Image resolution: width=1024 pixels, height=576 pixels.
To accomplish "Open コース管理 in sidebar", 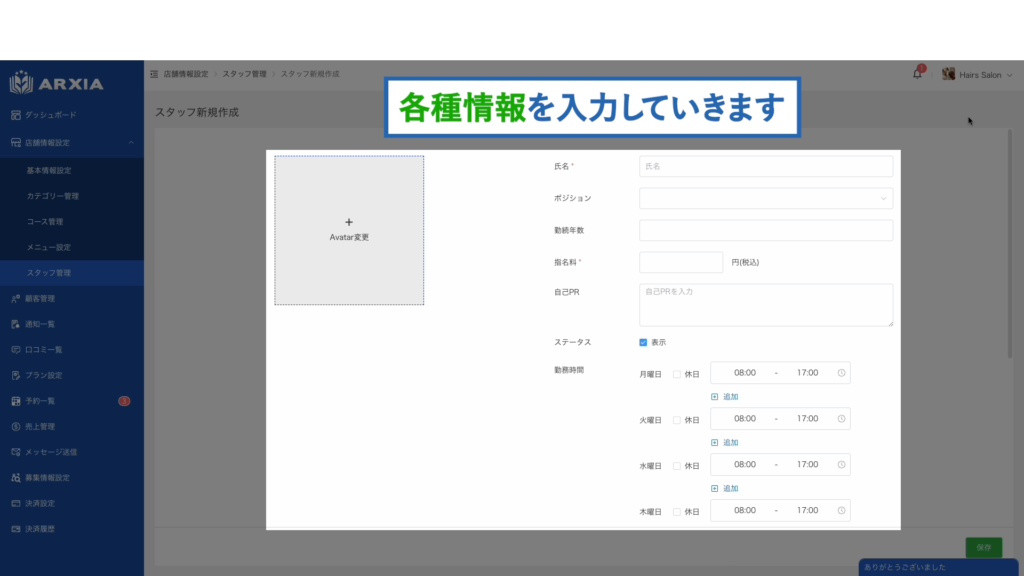I will click(45, 221).
